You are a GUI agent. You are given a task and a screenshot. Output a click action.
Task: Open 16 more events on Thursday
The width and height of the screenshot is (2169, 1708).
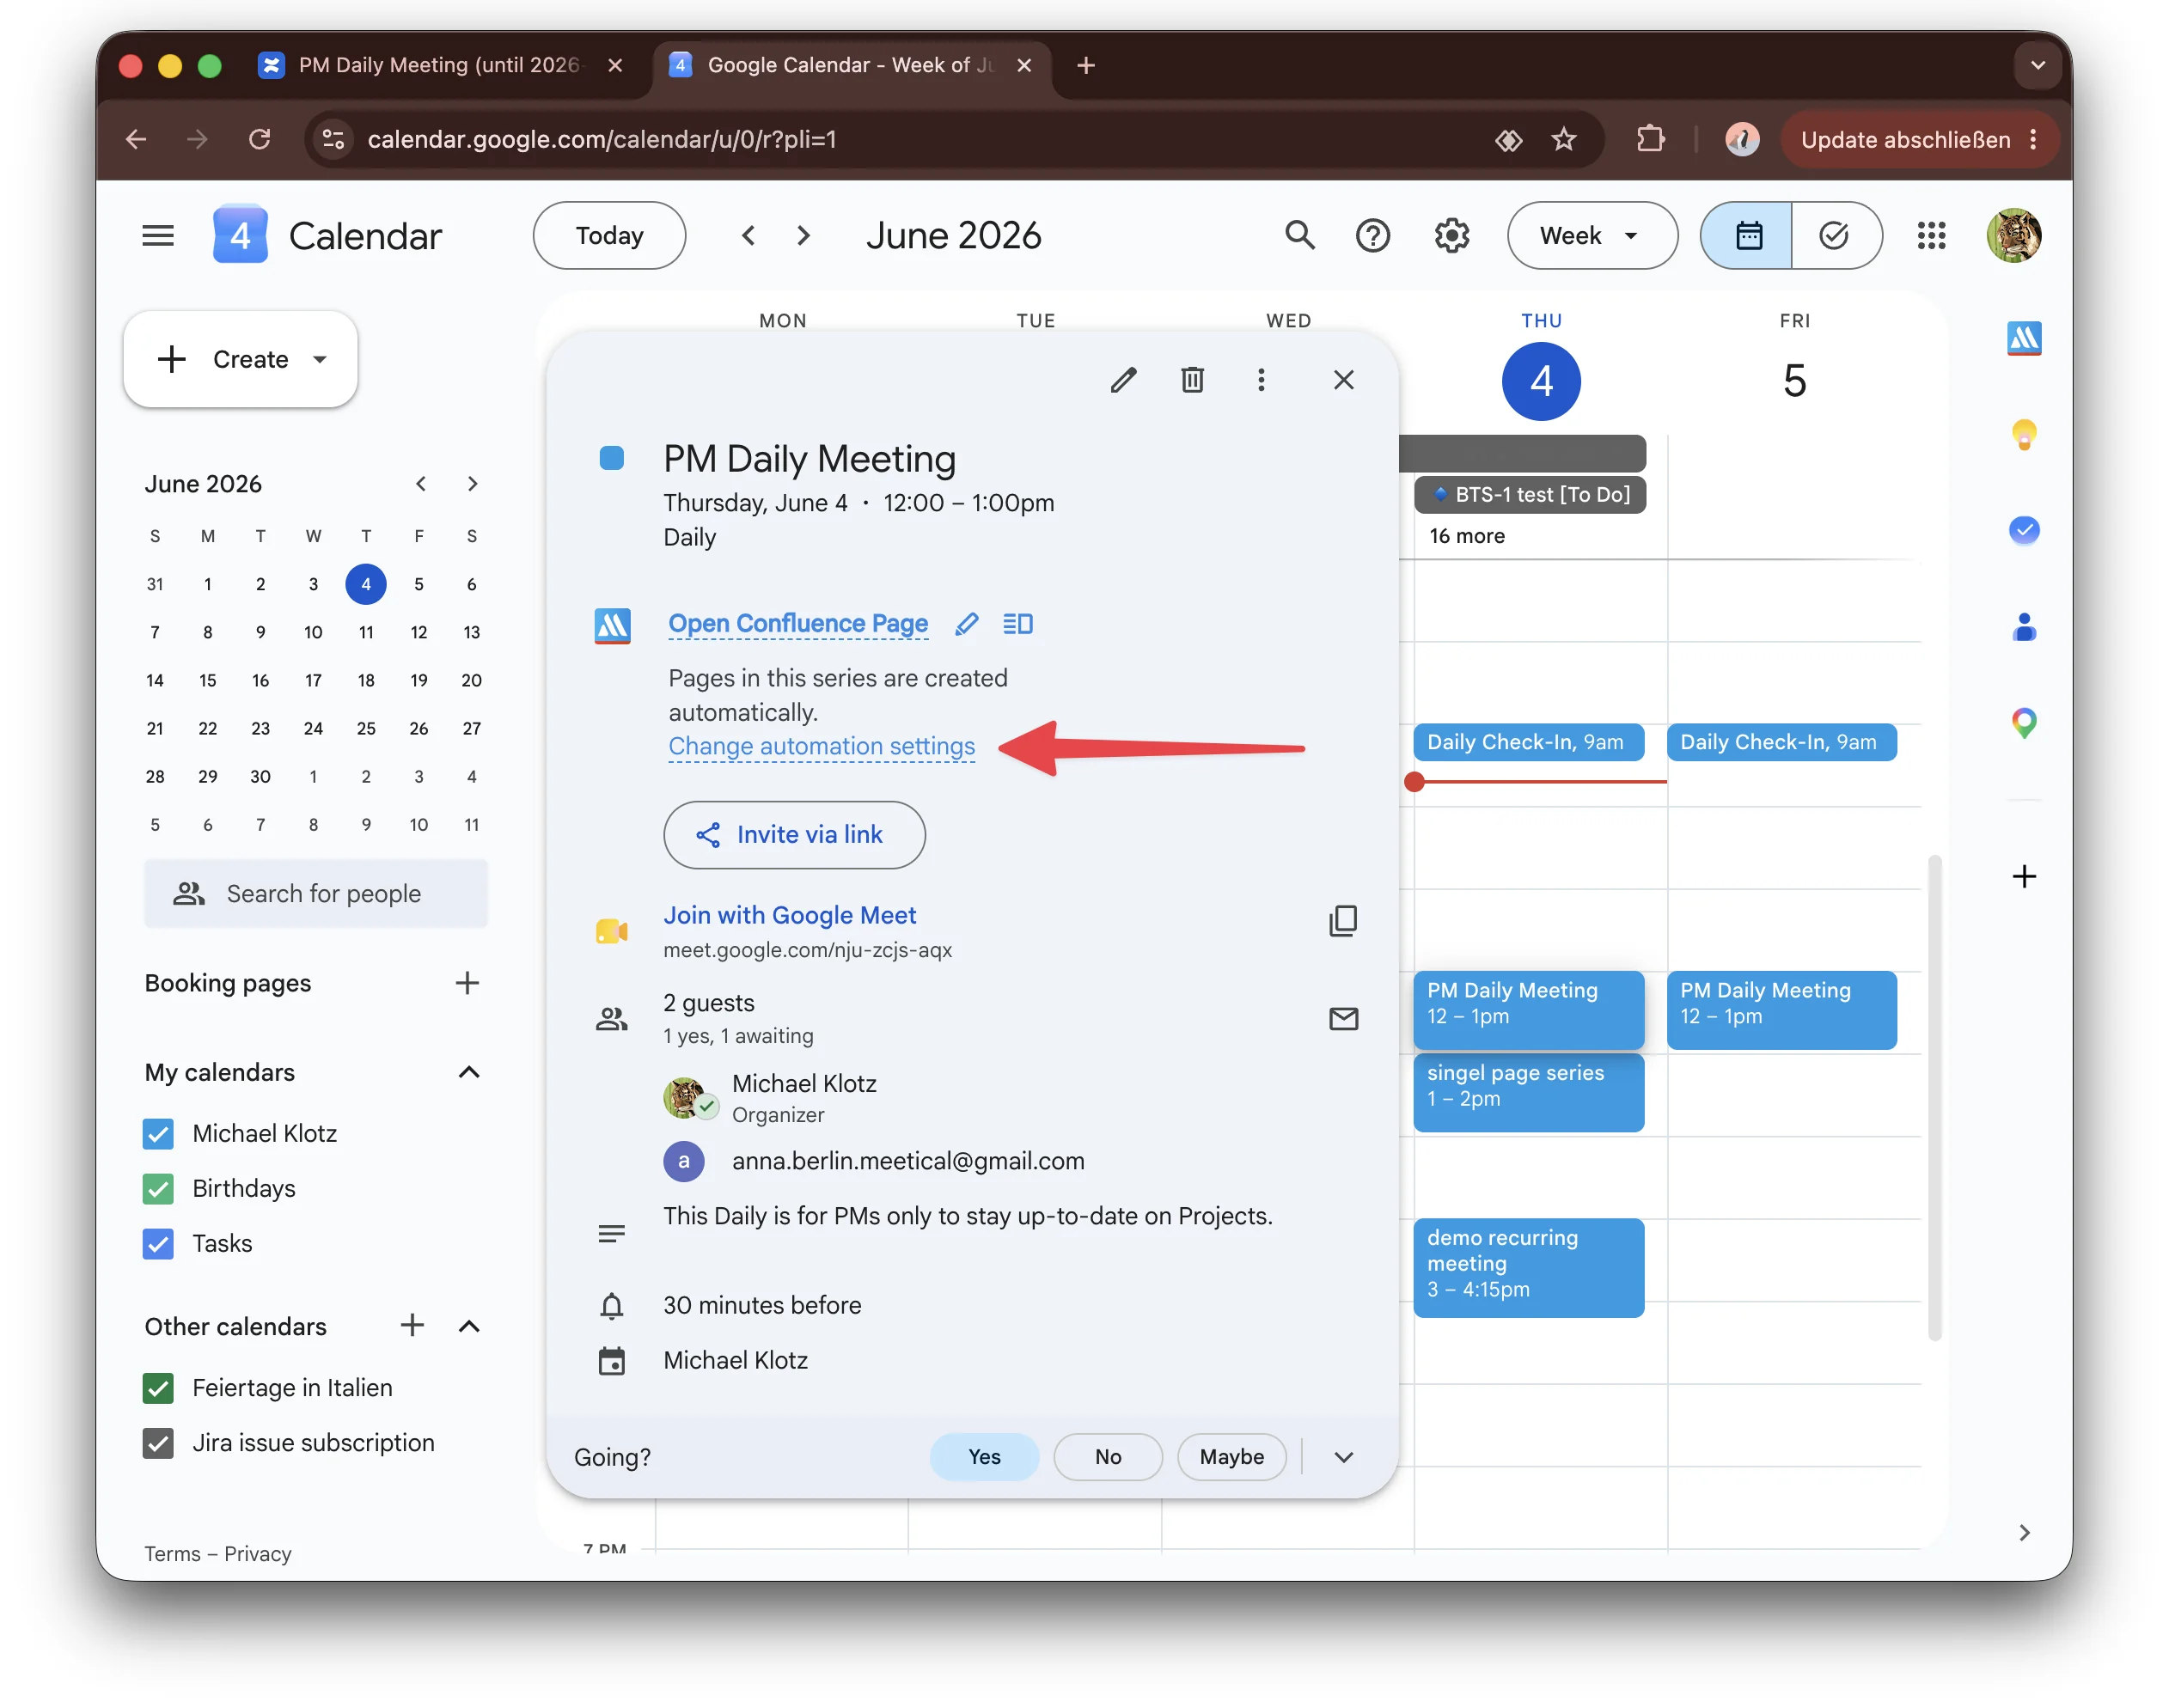click(x=1466, y=536)
